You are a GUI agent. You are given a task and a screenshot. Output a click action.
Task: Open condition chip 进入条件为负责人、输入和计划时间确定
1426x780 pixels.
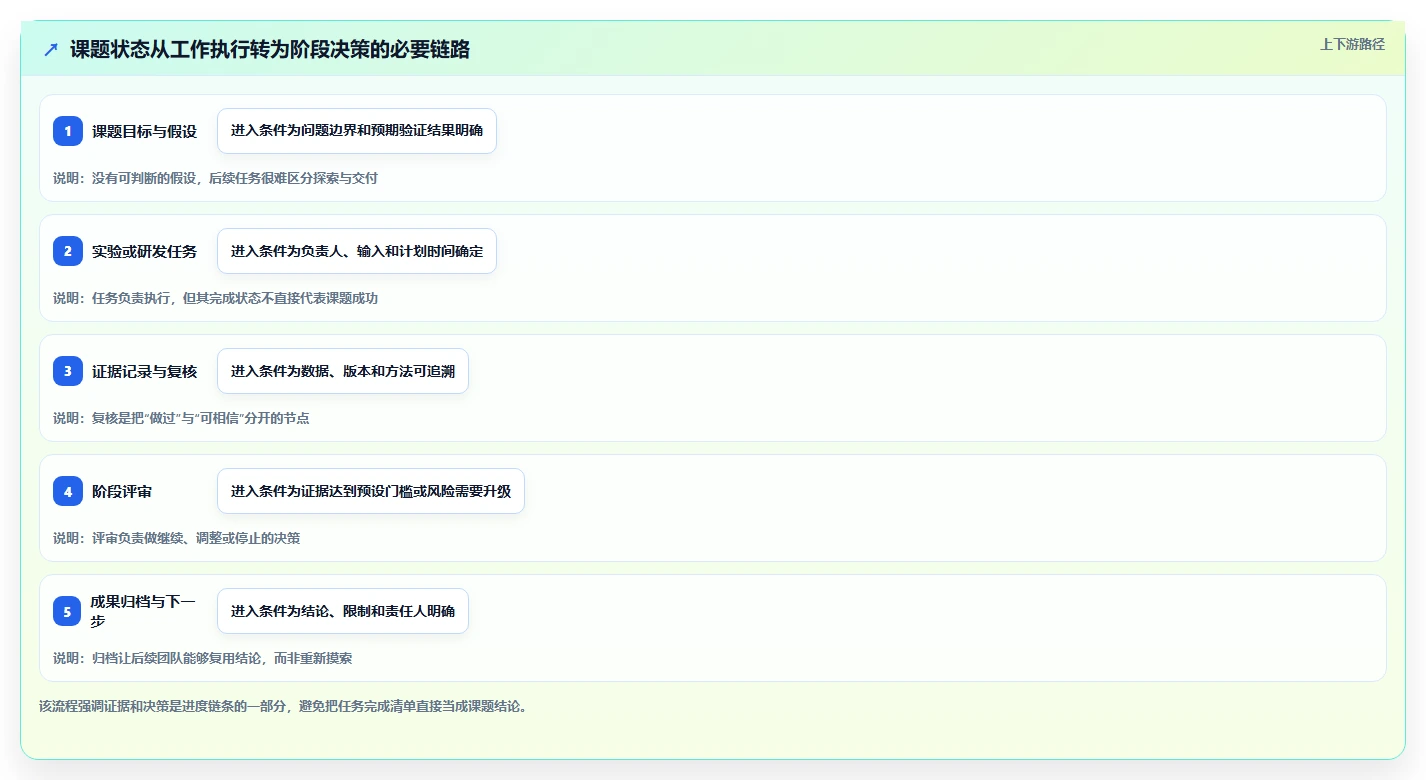(357, 251)
